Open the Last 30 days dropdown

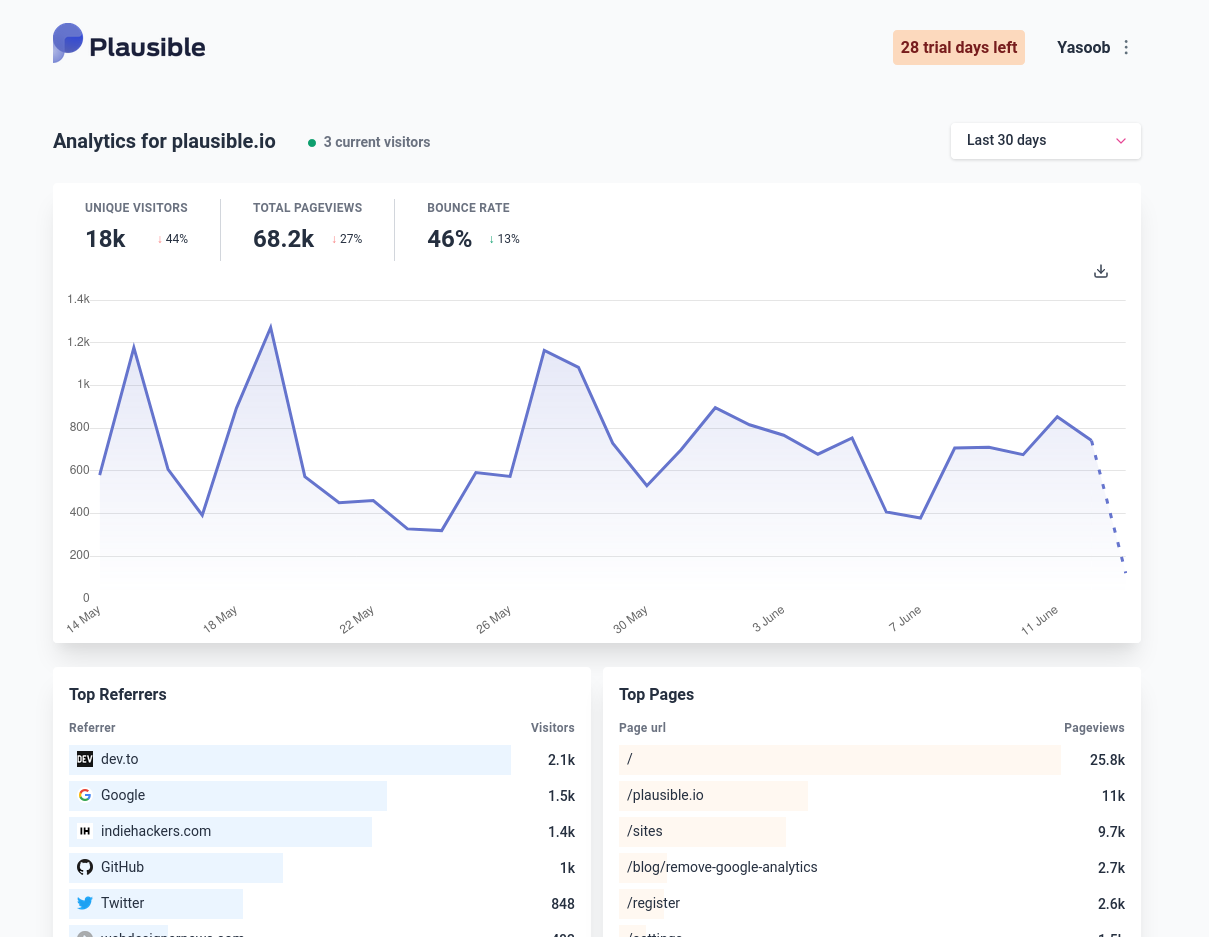(1045, 141)
